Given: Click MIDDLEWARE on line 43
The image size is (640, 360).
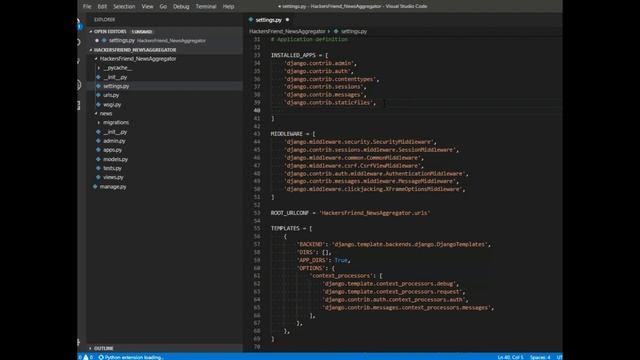Looking at the screenshot, I should coord(287,134).
